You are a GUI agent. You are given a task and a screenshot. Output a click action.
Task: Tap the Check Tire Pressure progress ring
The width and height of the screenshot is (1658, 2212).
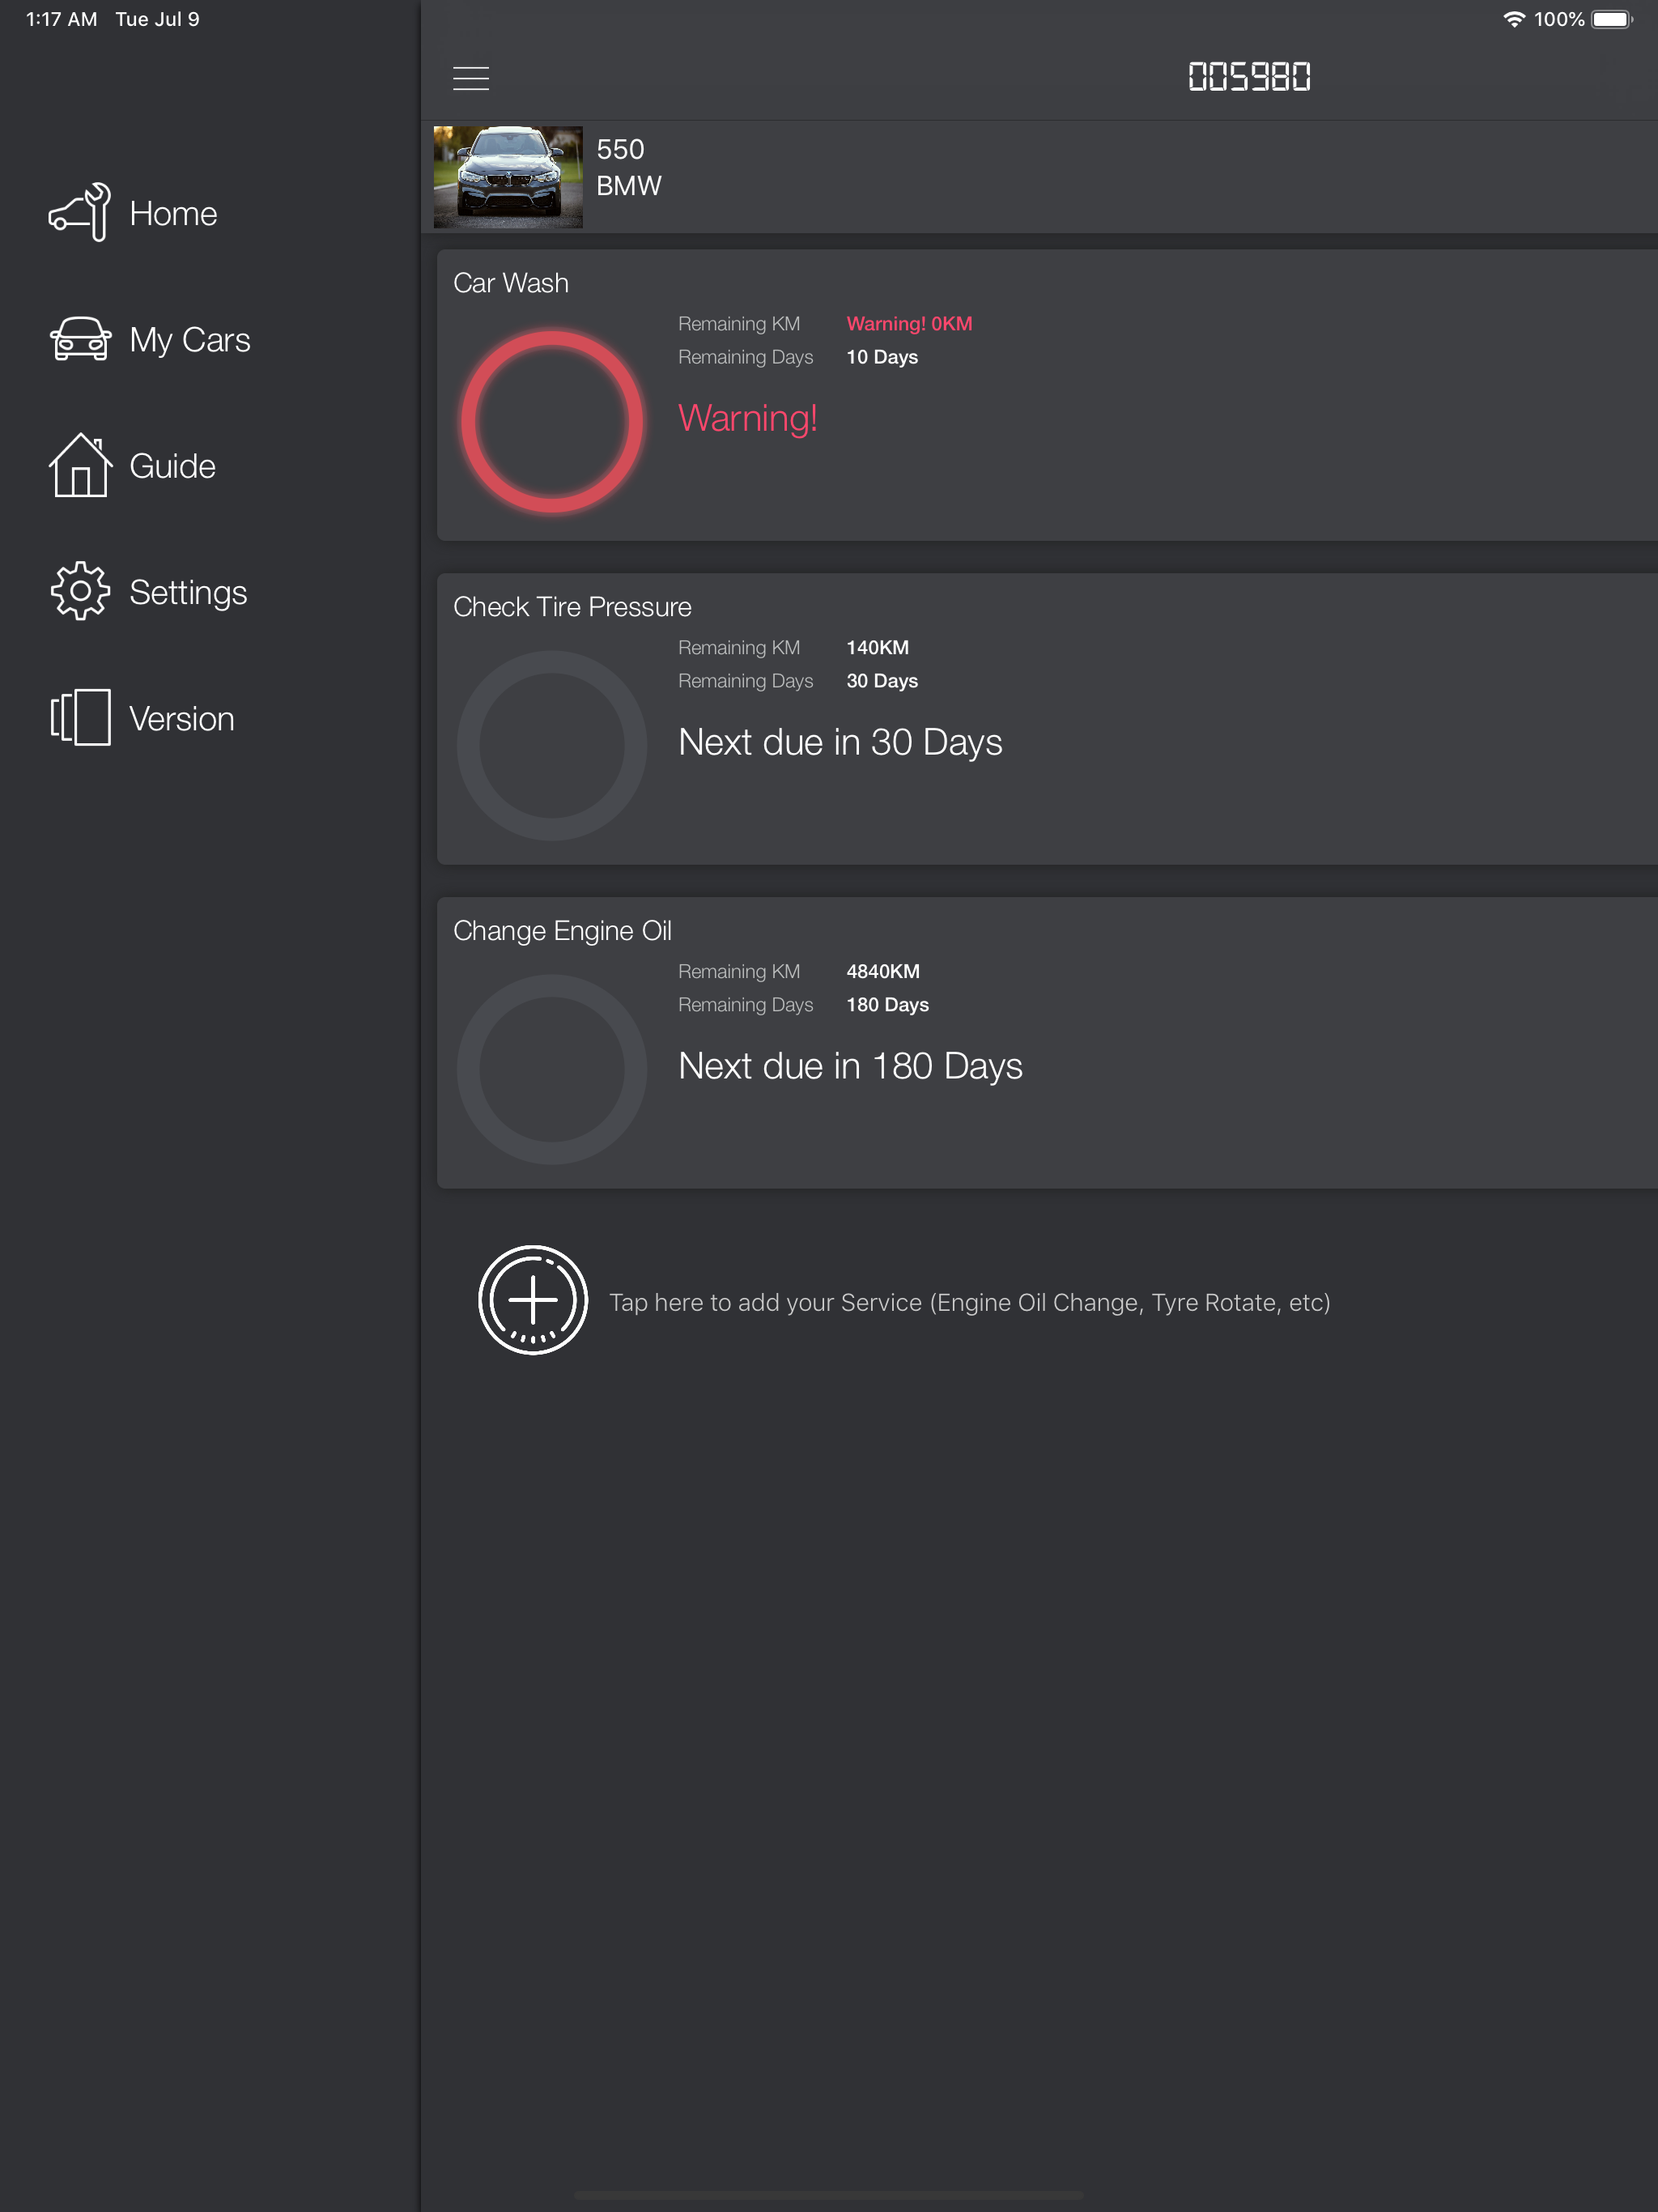click(552, 746)
